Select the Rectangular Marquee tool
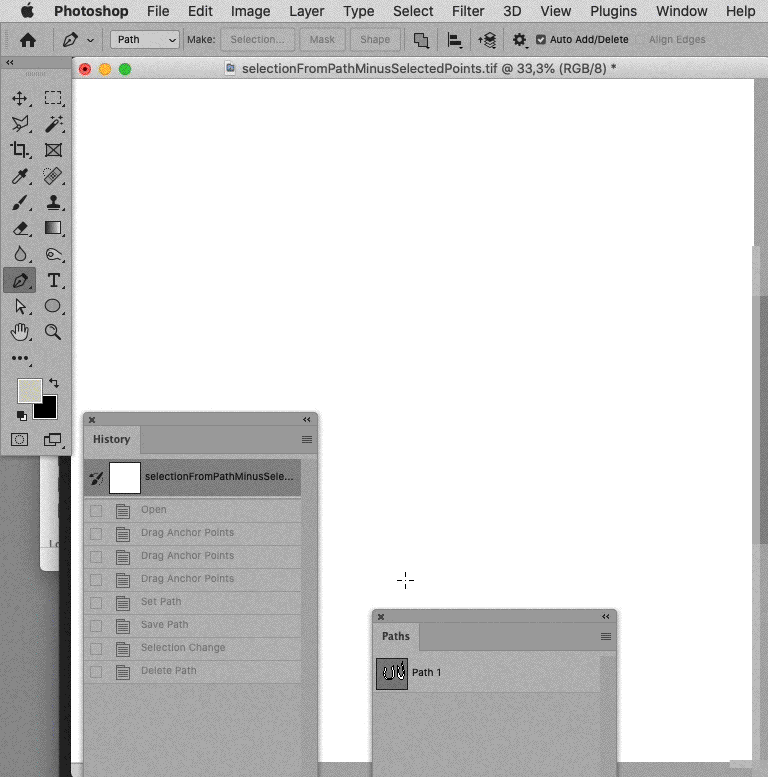Screen dimensions: 768x777 [53, 98]
